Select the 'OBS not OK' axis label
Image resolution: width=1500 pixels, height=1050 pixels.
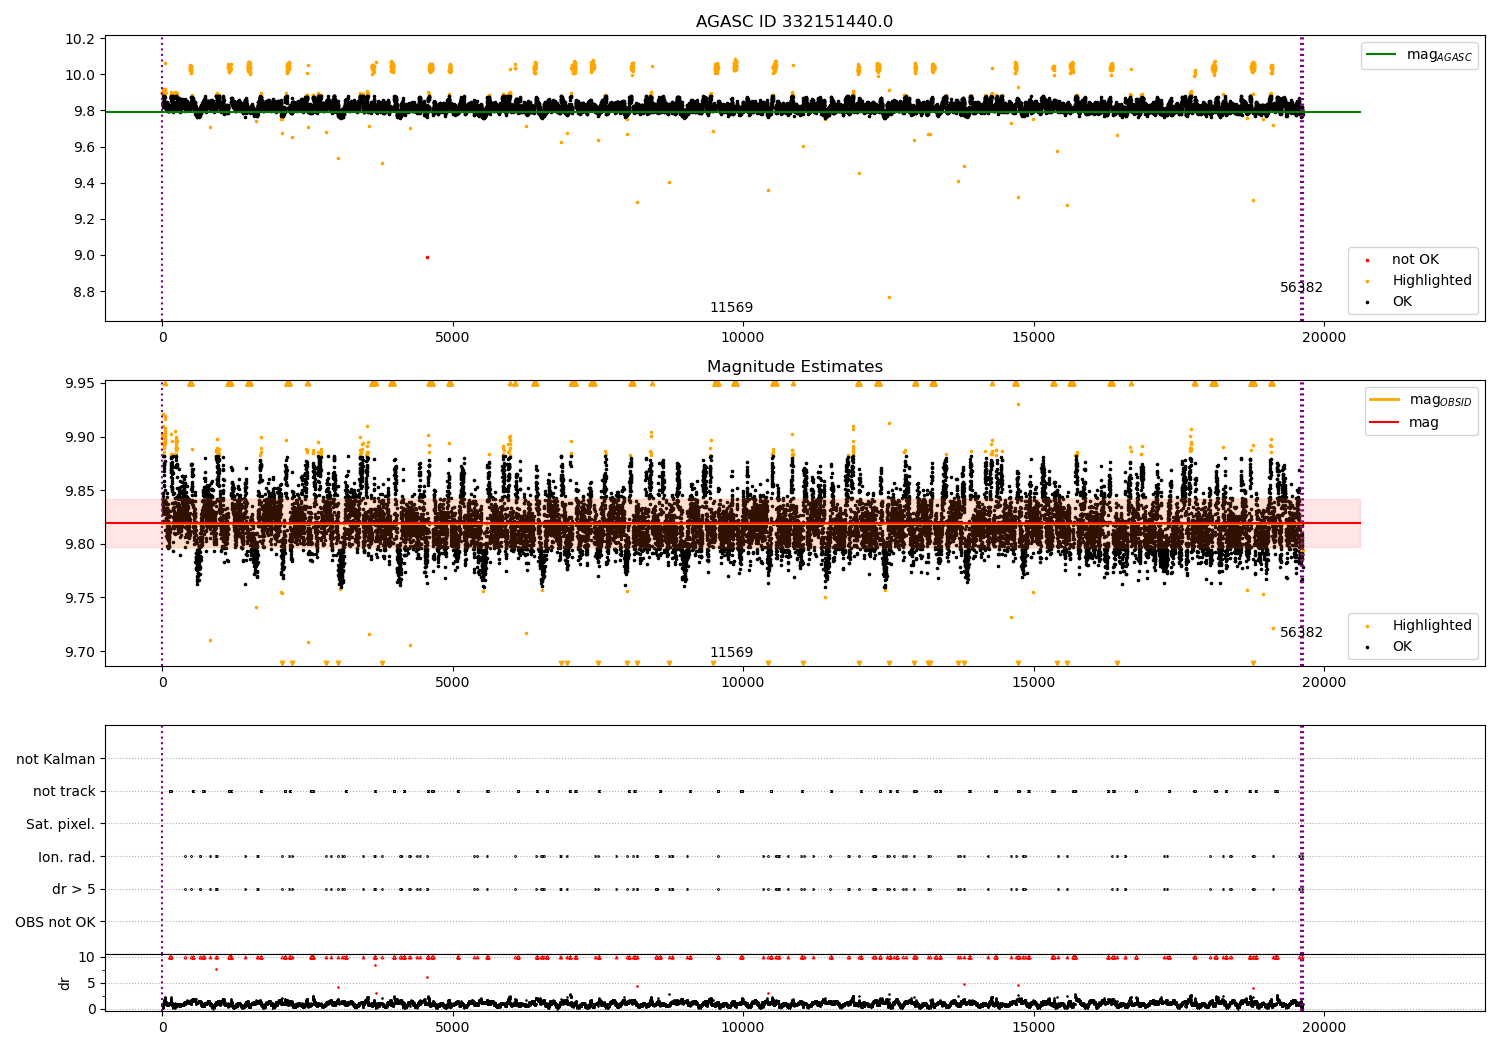[x=55, y=922]
